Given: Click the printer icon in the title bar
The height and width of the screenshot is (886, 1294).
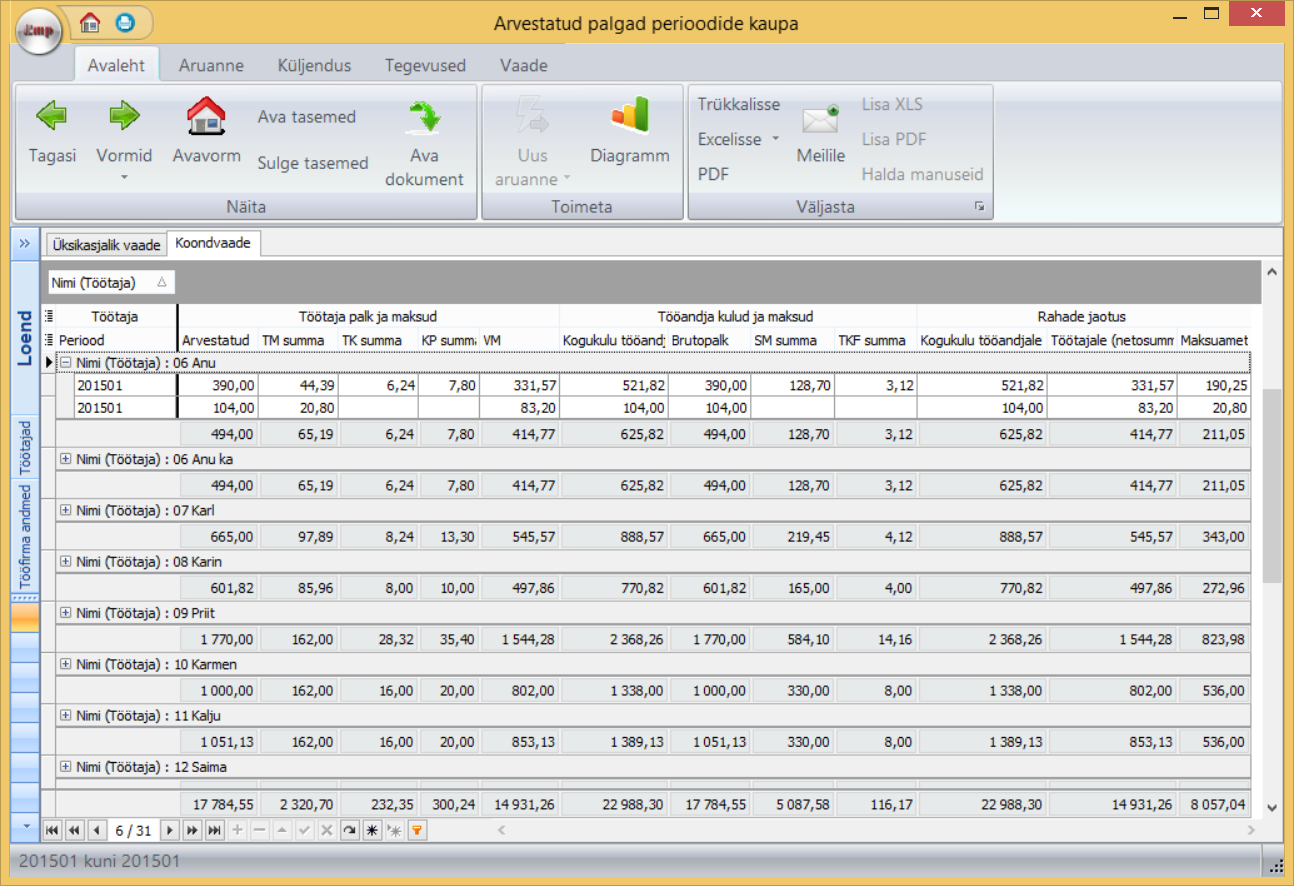Looking at the screenshot, I should [x=124, y=21].
